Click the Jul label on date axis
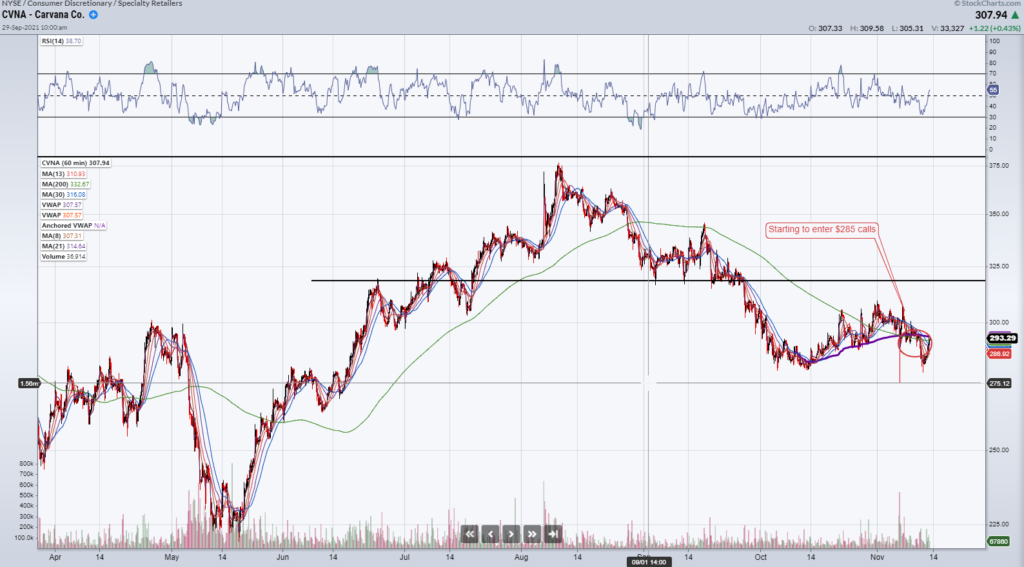The height and width of the screenshot is (567, 1024). click(404, 557)
